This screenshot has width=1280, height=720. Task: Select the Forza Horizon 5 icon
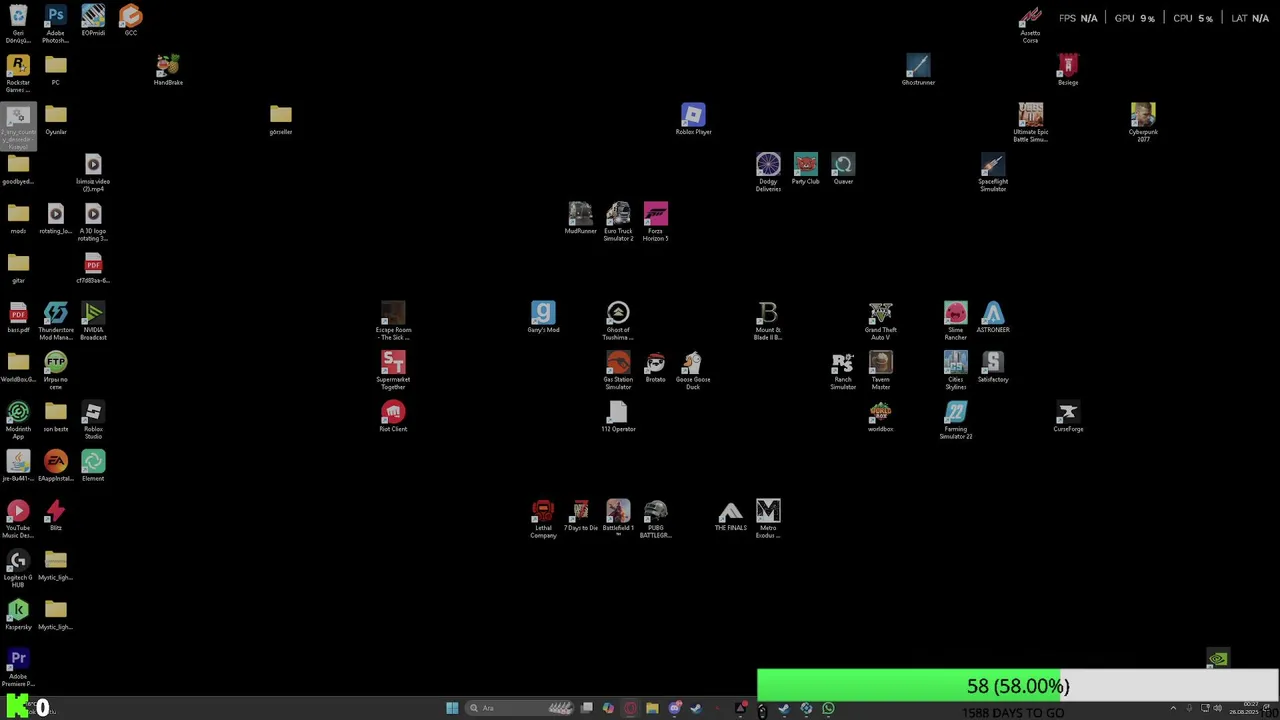point(656,222)
